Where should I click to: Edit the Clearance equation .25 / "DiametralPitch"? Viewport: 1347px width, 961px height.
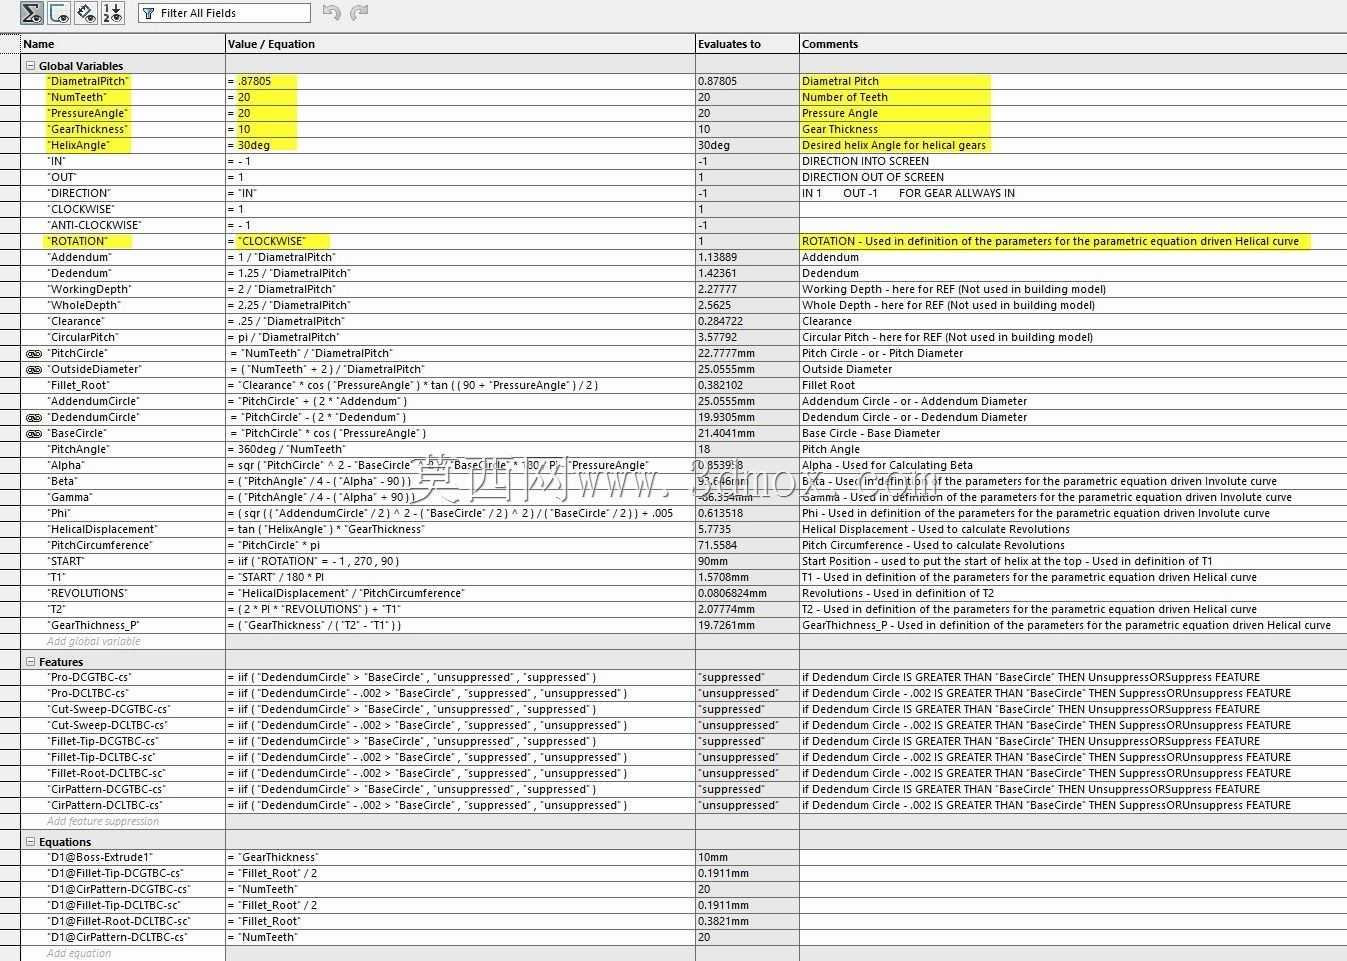click(291, 322)
